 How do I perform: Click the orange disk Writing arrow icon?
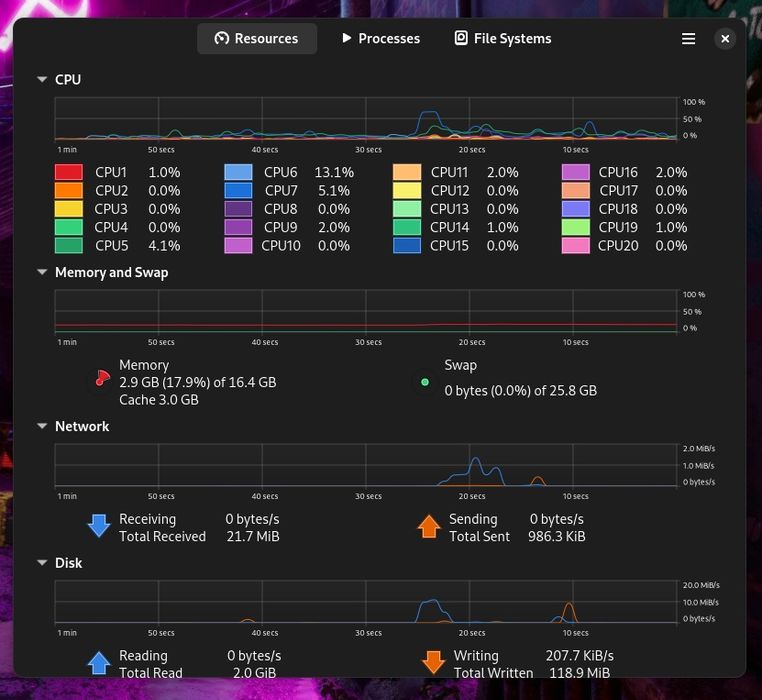tap(433, 663)
